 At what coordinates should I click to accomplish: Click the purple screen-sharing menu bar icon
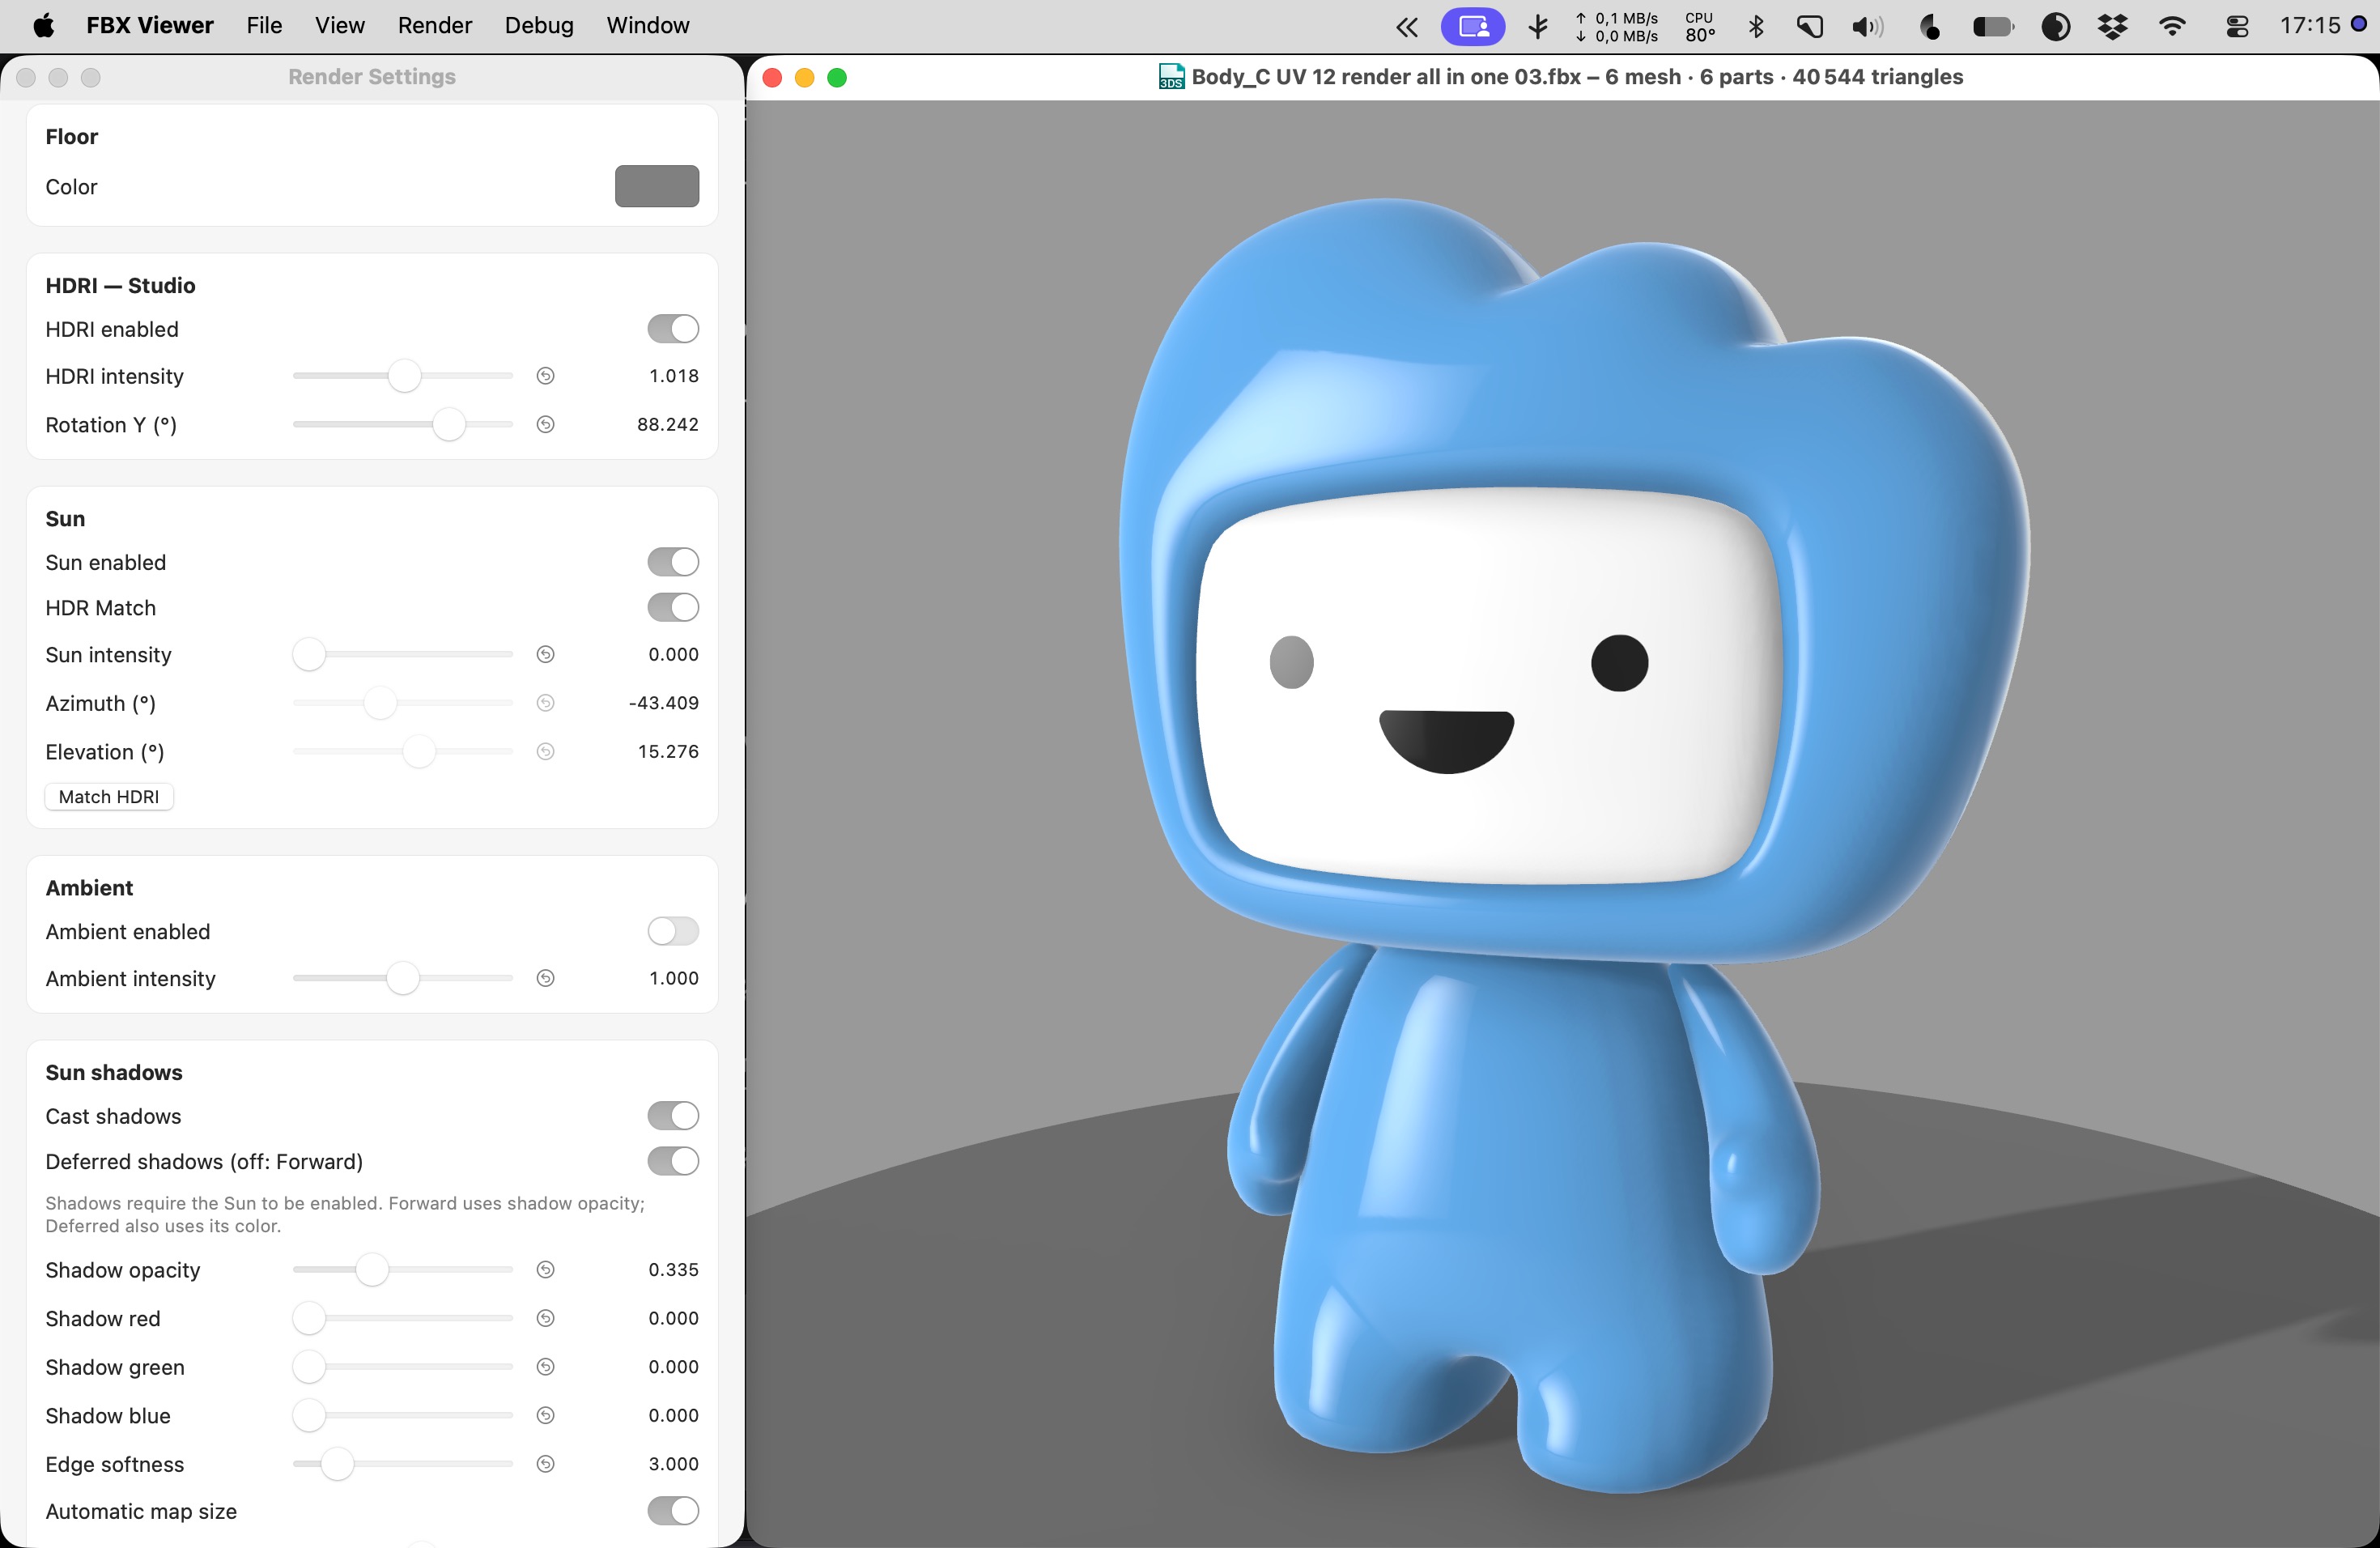[1473, 26]
